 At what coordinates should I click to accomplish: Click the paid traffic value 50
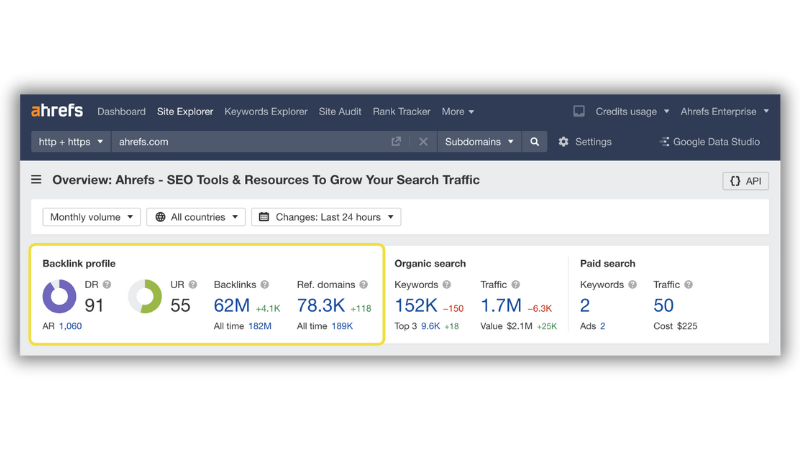tap(663, 305)
